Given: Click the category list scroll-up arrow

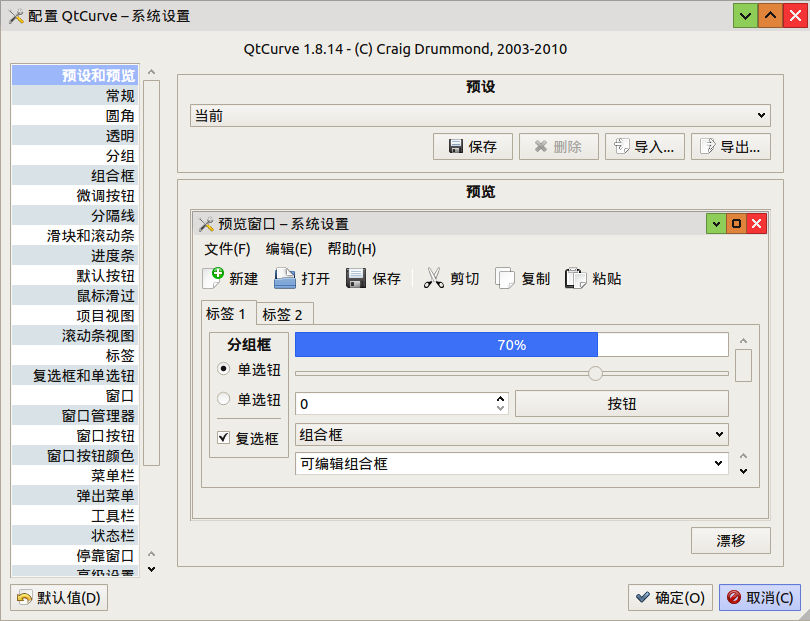Looking at the screenshot, I should [151, 72].
